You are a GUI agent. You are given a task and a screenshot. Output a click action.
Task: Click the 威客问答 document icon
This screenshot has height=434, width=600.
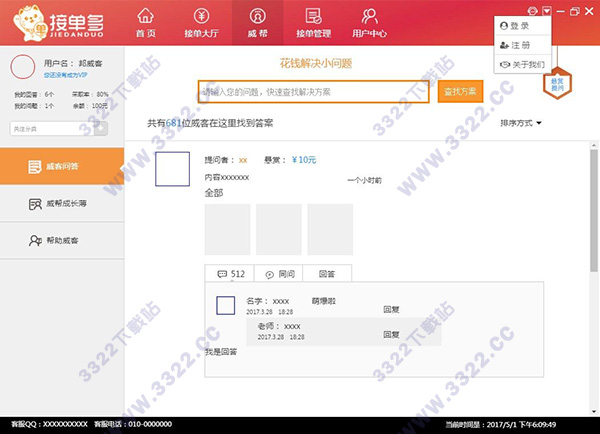point(35,167)
